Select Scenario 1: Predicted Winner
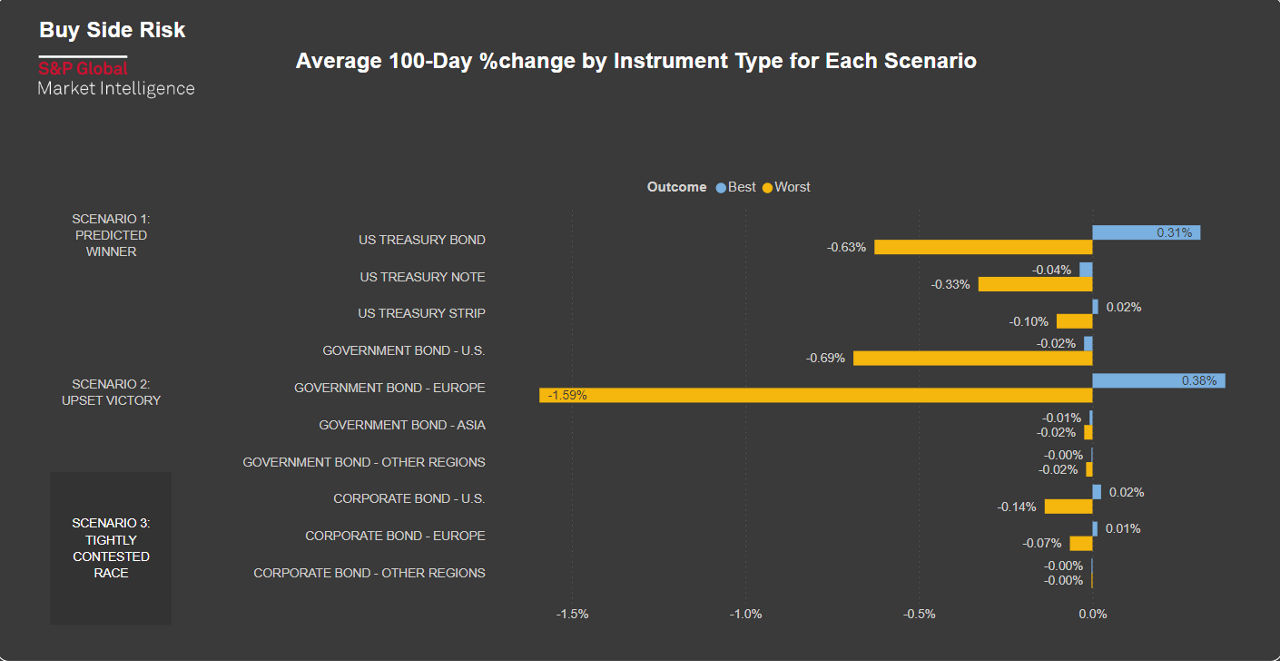The image size is (1280, 661). pos(111,235)
